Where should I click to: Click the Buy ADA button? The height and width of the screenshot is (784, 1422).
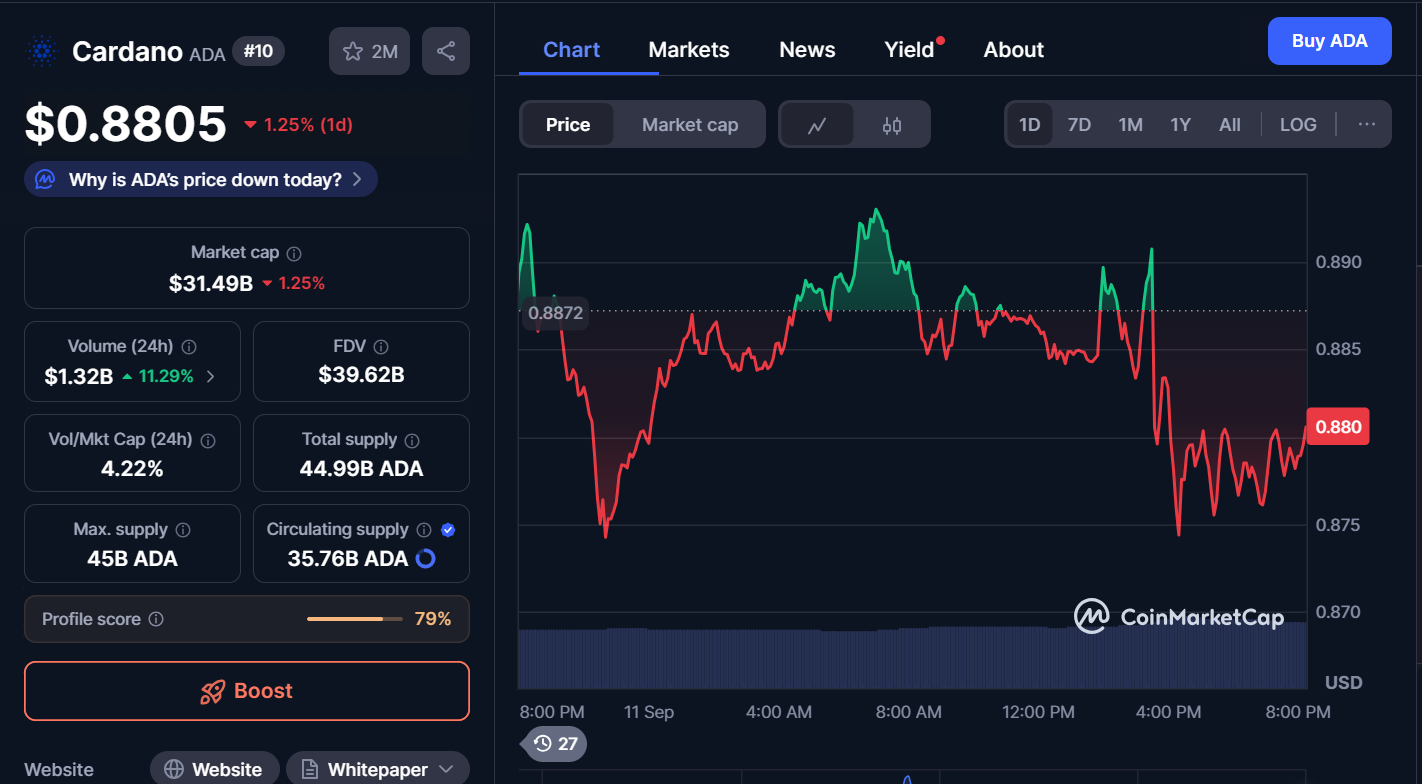click(x=1330, y=41)
